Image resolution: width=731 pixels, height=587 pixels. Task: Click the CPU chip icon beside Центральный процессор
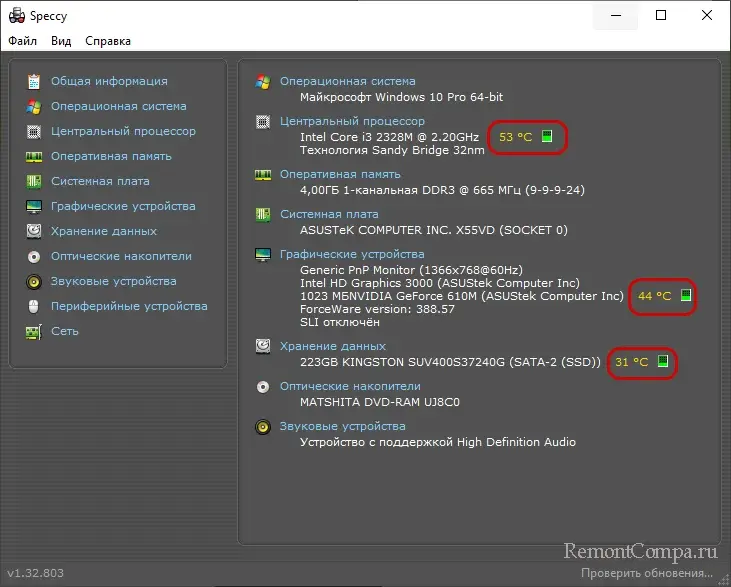pyautogui.click(x=34, y=131)
